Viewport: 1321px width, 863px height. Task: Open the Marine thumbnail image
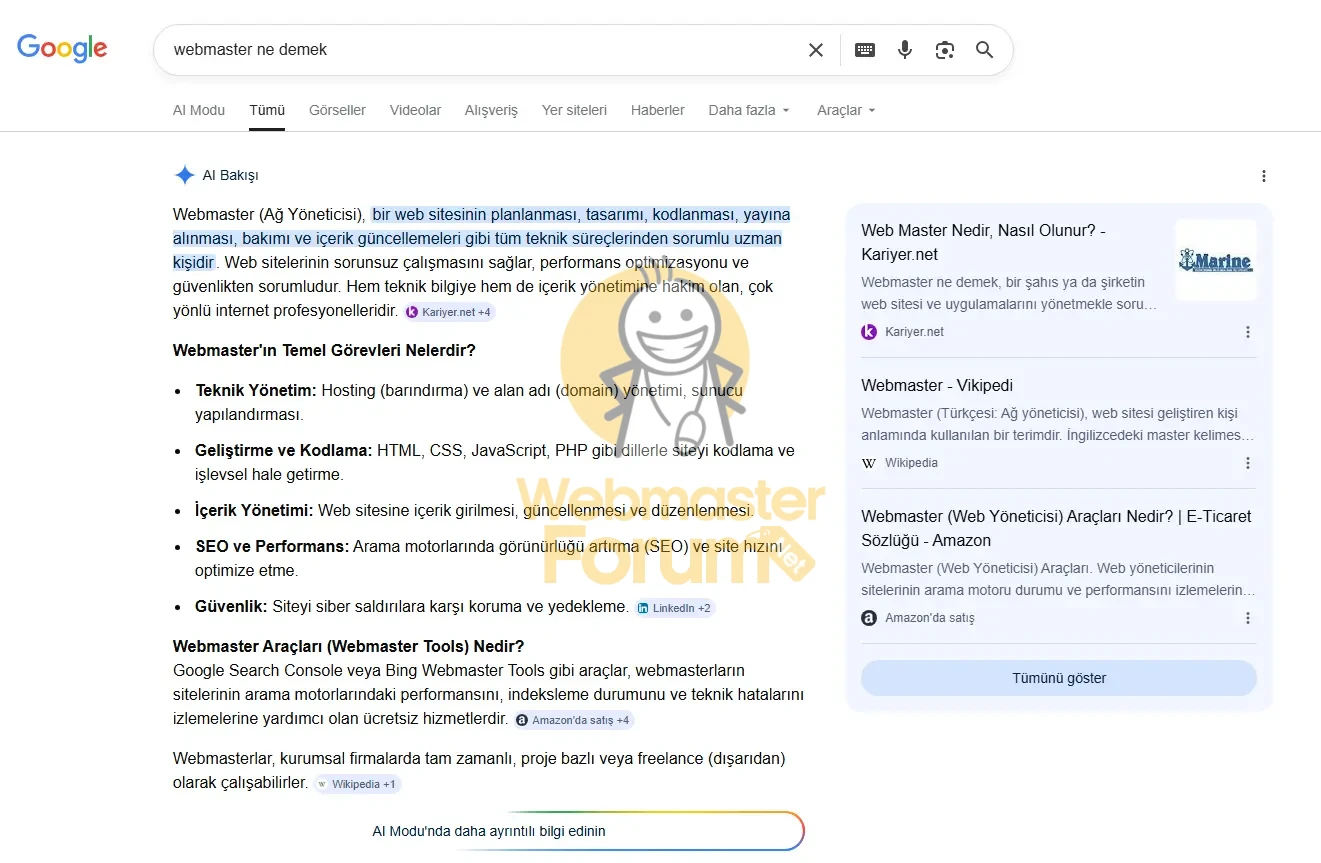pyautogui.click(x=1215, y=260)
